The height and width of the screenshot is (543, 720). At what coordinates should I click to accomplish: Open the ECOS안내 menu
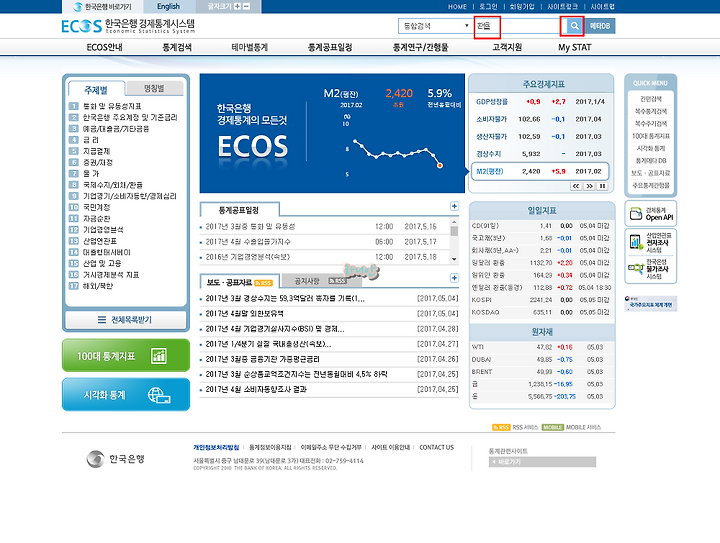pos(104,47)
